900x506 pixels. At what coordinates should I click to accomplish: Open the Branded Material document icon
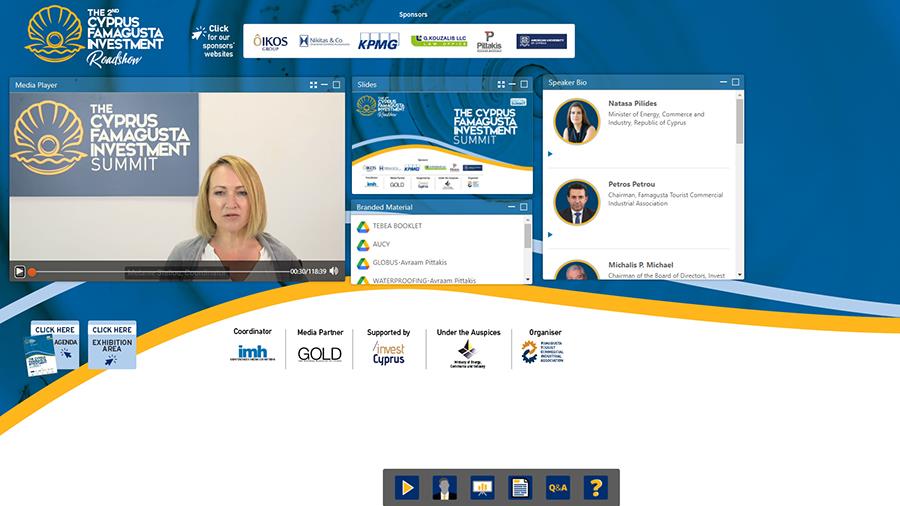pyautogui.click(x=520, y=487)
